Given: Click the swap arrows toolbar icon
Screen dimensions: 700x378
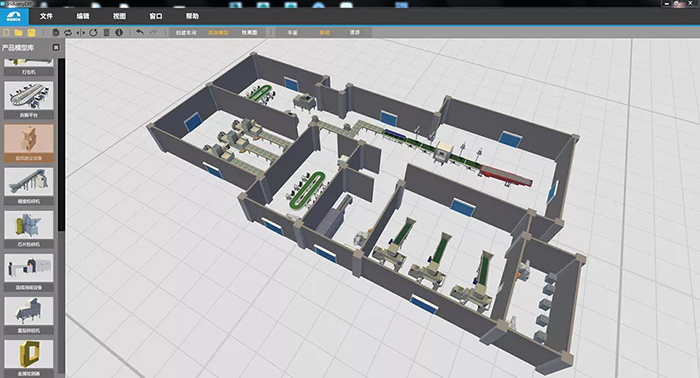Looking at the screenshot, I should click(x=68, y=33).
